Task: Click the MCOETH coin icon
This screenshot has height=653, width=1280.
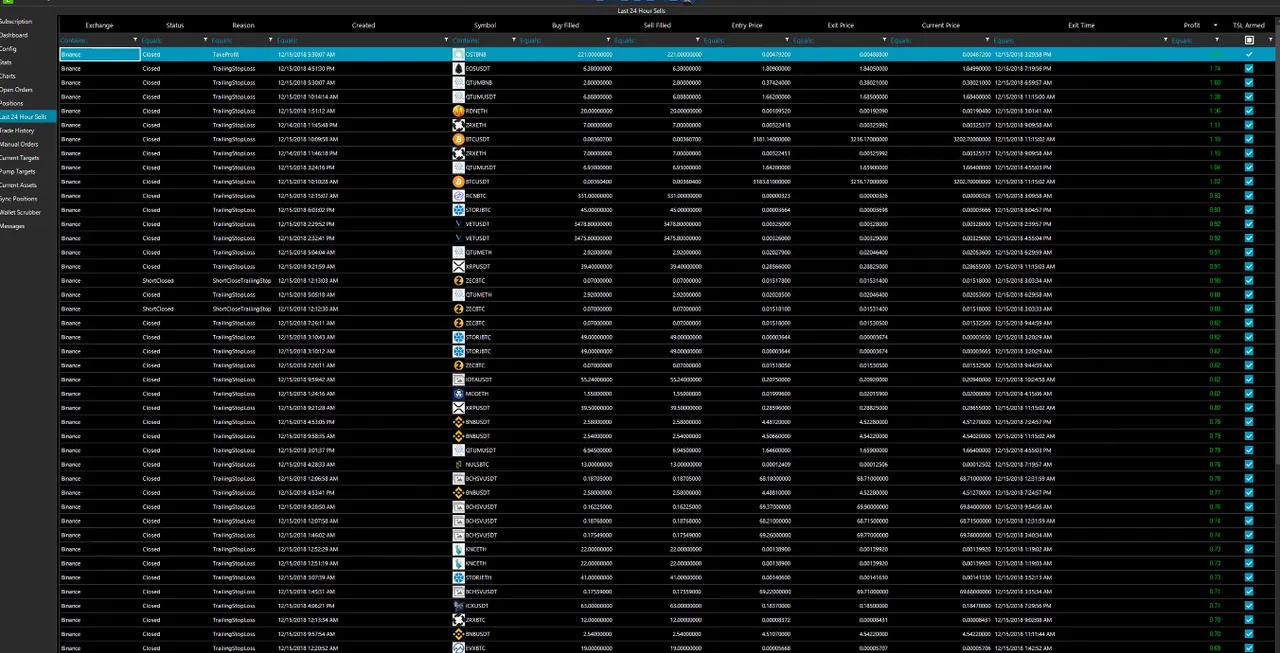Action: pyautogui.click(x=458, y=393)
